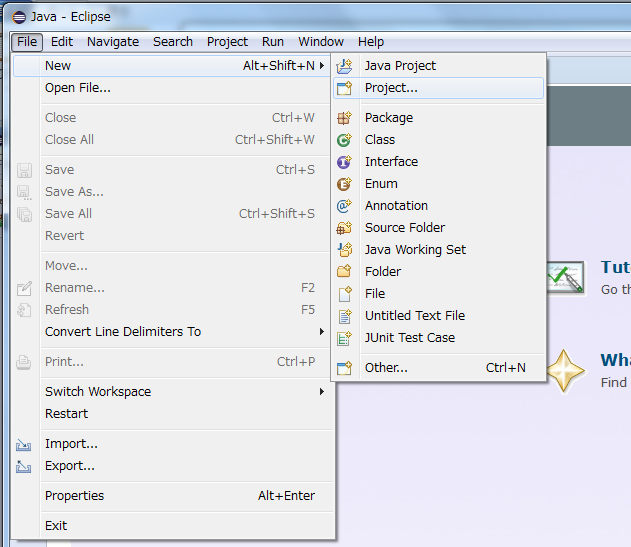Screen dimensions: 631x547
Task: Click the Folder icon in New submenu
Action: (x=344, y=272)
